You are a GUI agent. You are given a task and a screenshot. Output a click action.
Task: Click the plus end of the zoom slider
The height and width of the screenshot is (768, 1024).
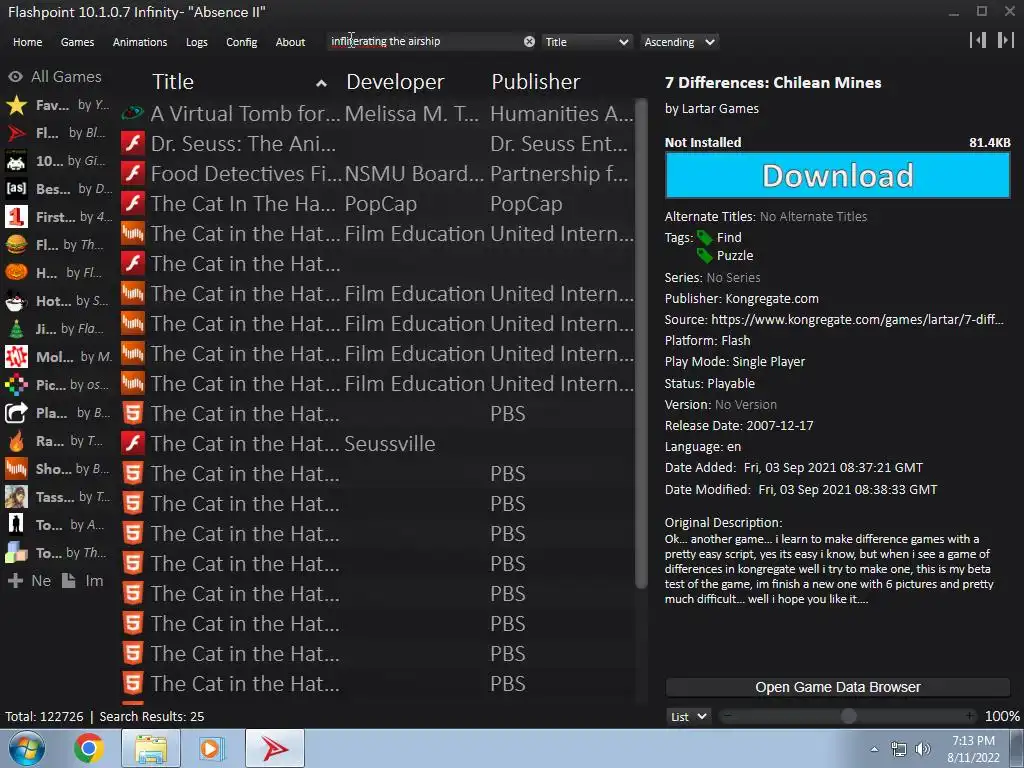[x=970, y=716]
